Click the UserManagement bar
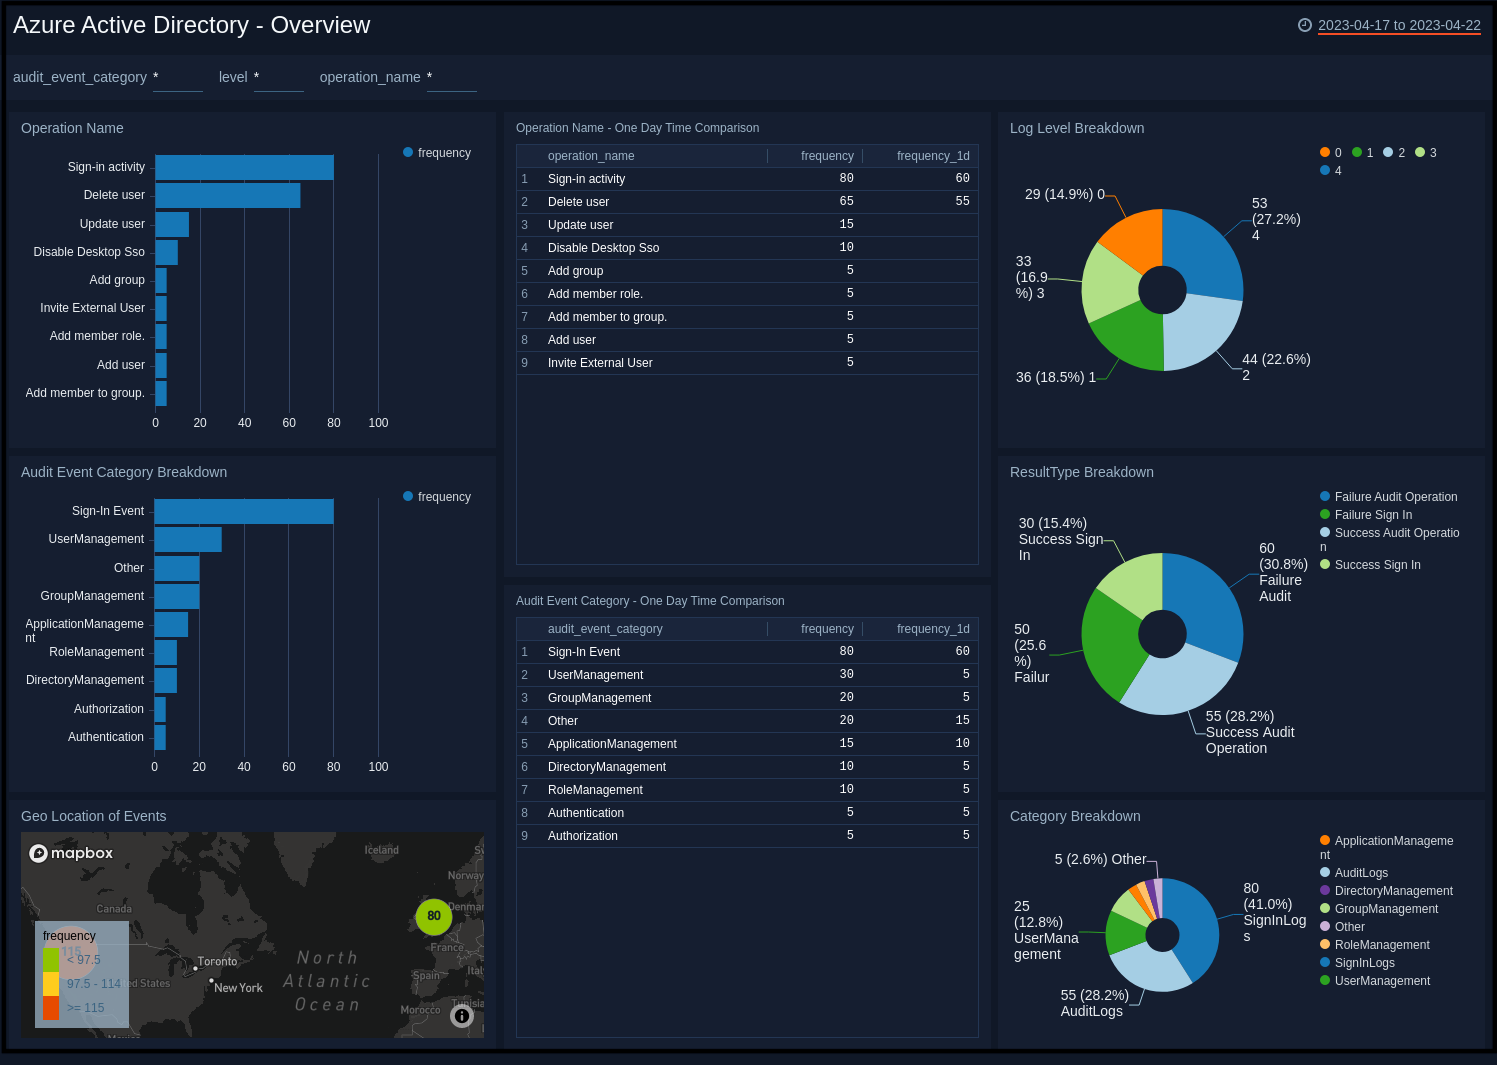 tap(188, 539)
